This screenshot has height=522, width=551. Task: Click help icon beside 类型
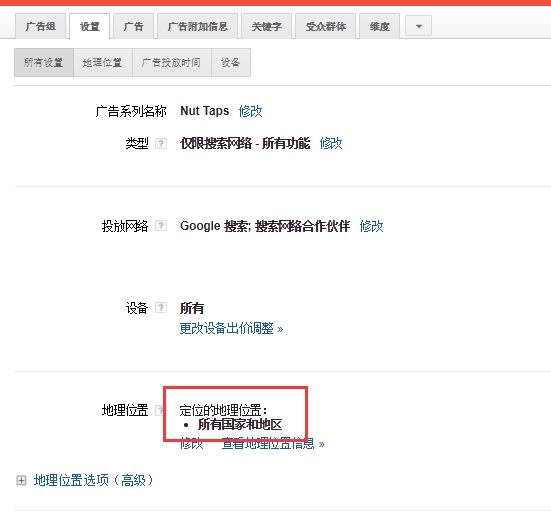pyautogui.click(x=161, y=143)
